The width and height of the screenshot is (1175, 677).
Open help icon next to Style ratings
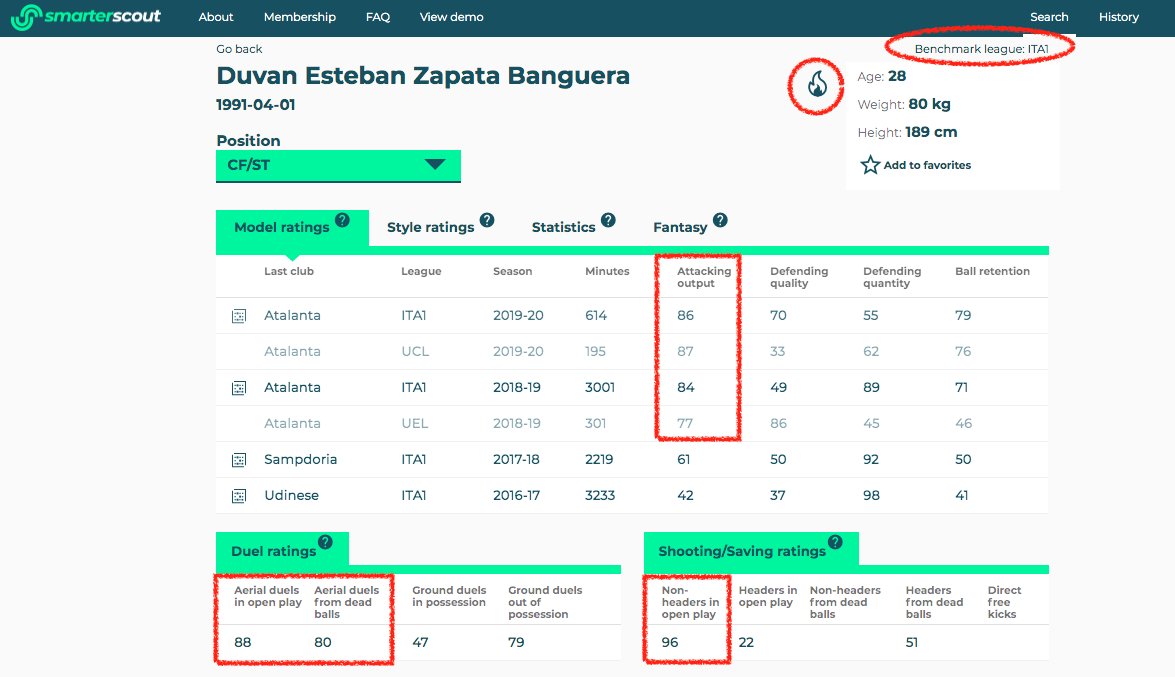(x=487, y=220)
